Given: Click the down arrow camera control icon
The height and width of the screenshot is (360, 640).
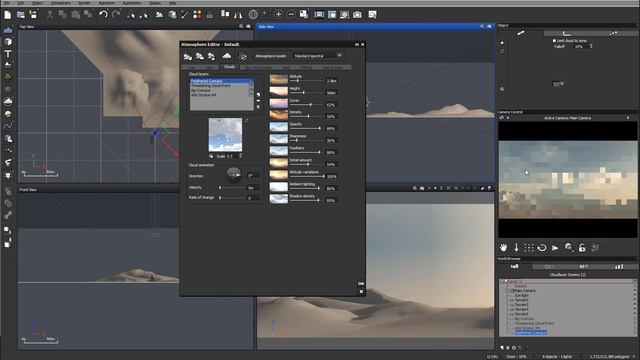Looking at the screenshot, I should point(516,247).
